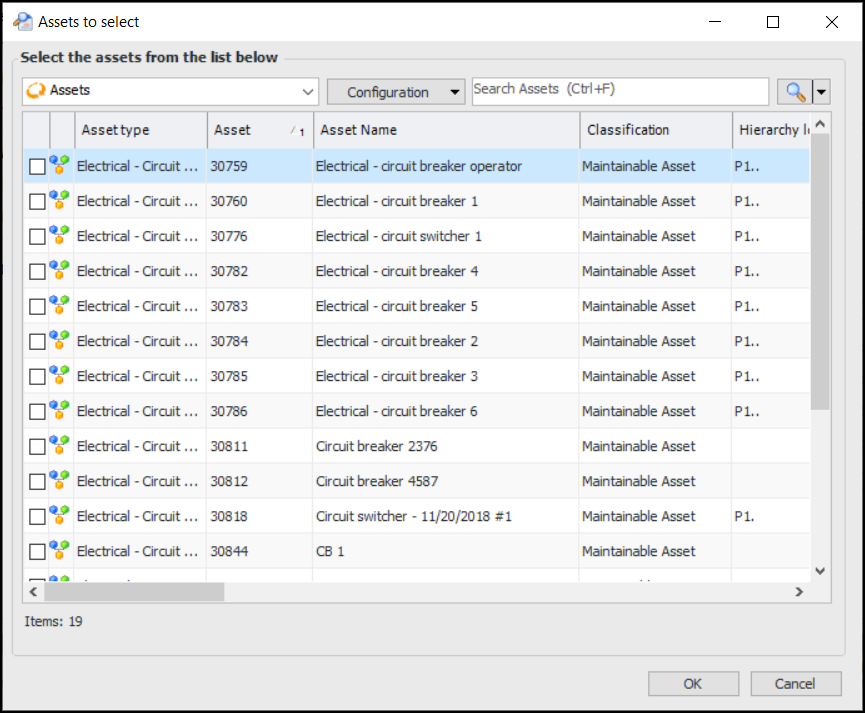Open the search options dropdown arrow

pos(822,92)
